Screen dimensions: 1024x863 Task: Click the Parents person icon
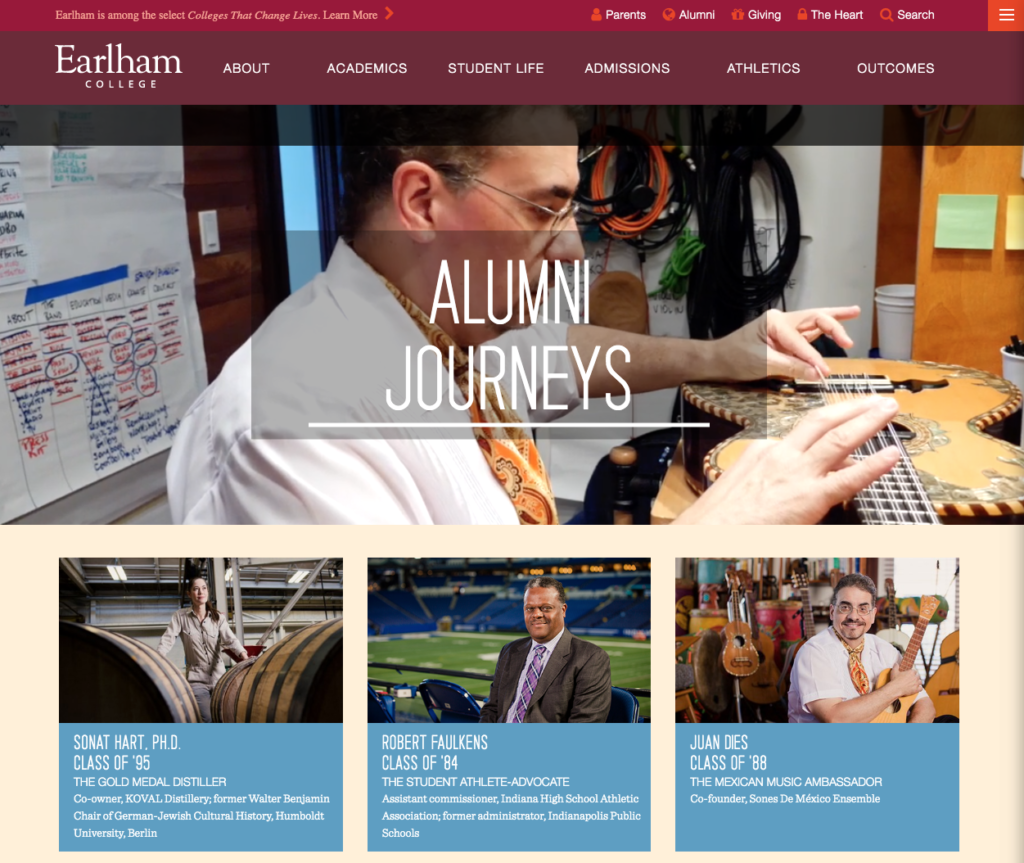tap(596, 14)
